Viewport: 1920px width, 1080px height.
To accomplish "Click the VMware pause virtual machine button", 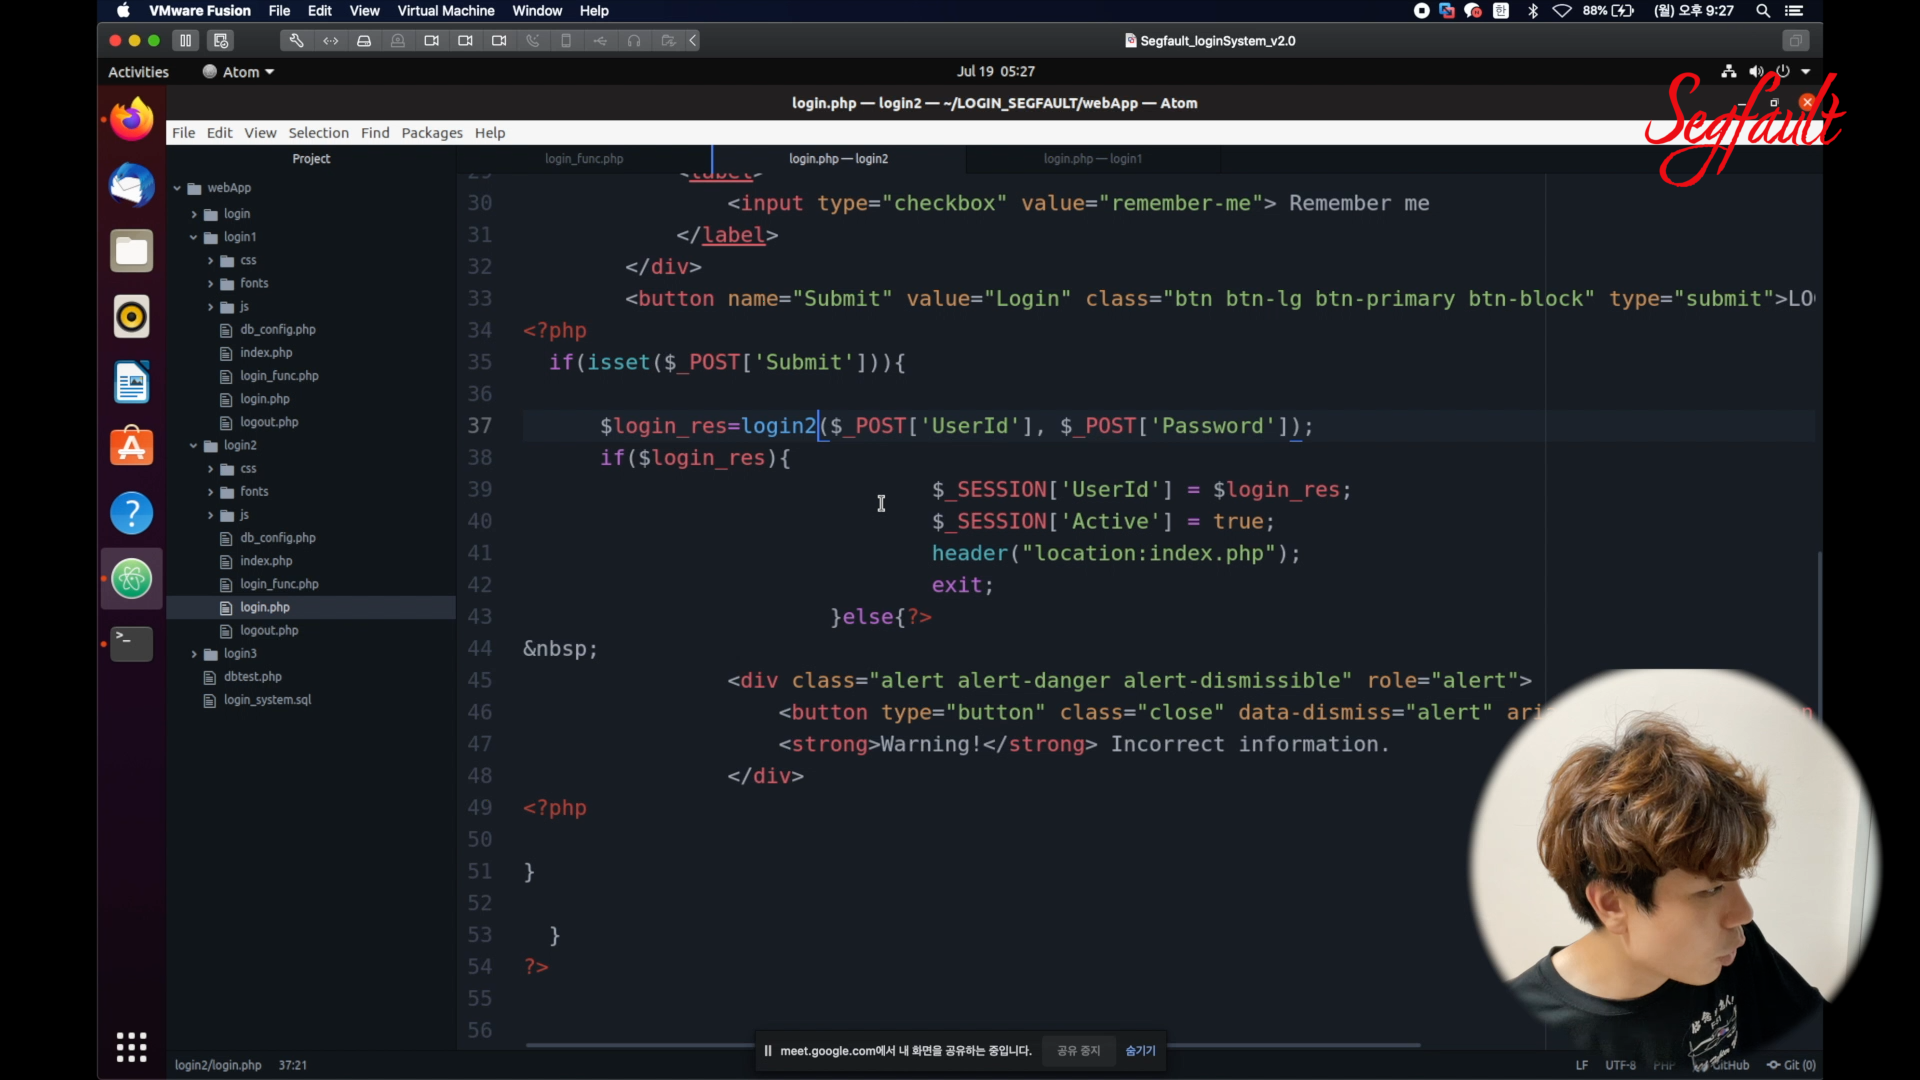I will pyautogui.click(x=185, y=41).
